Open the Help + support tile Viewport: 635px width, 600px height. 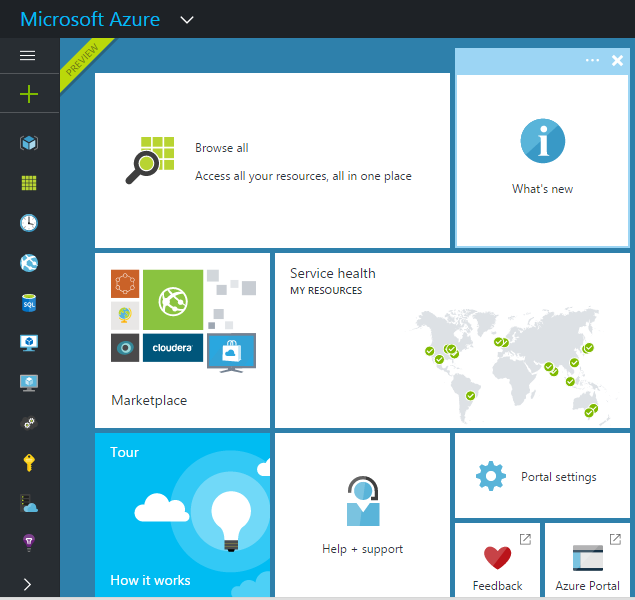(362, 515)
